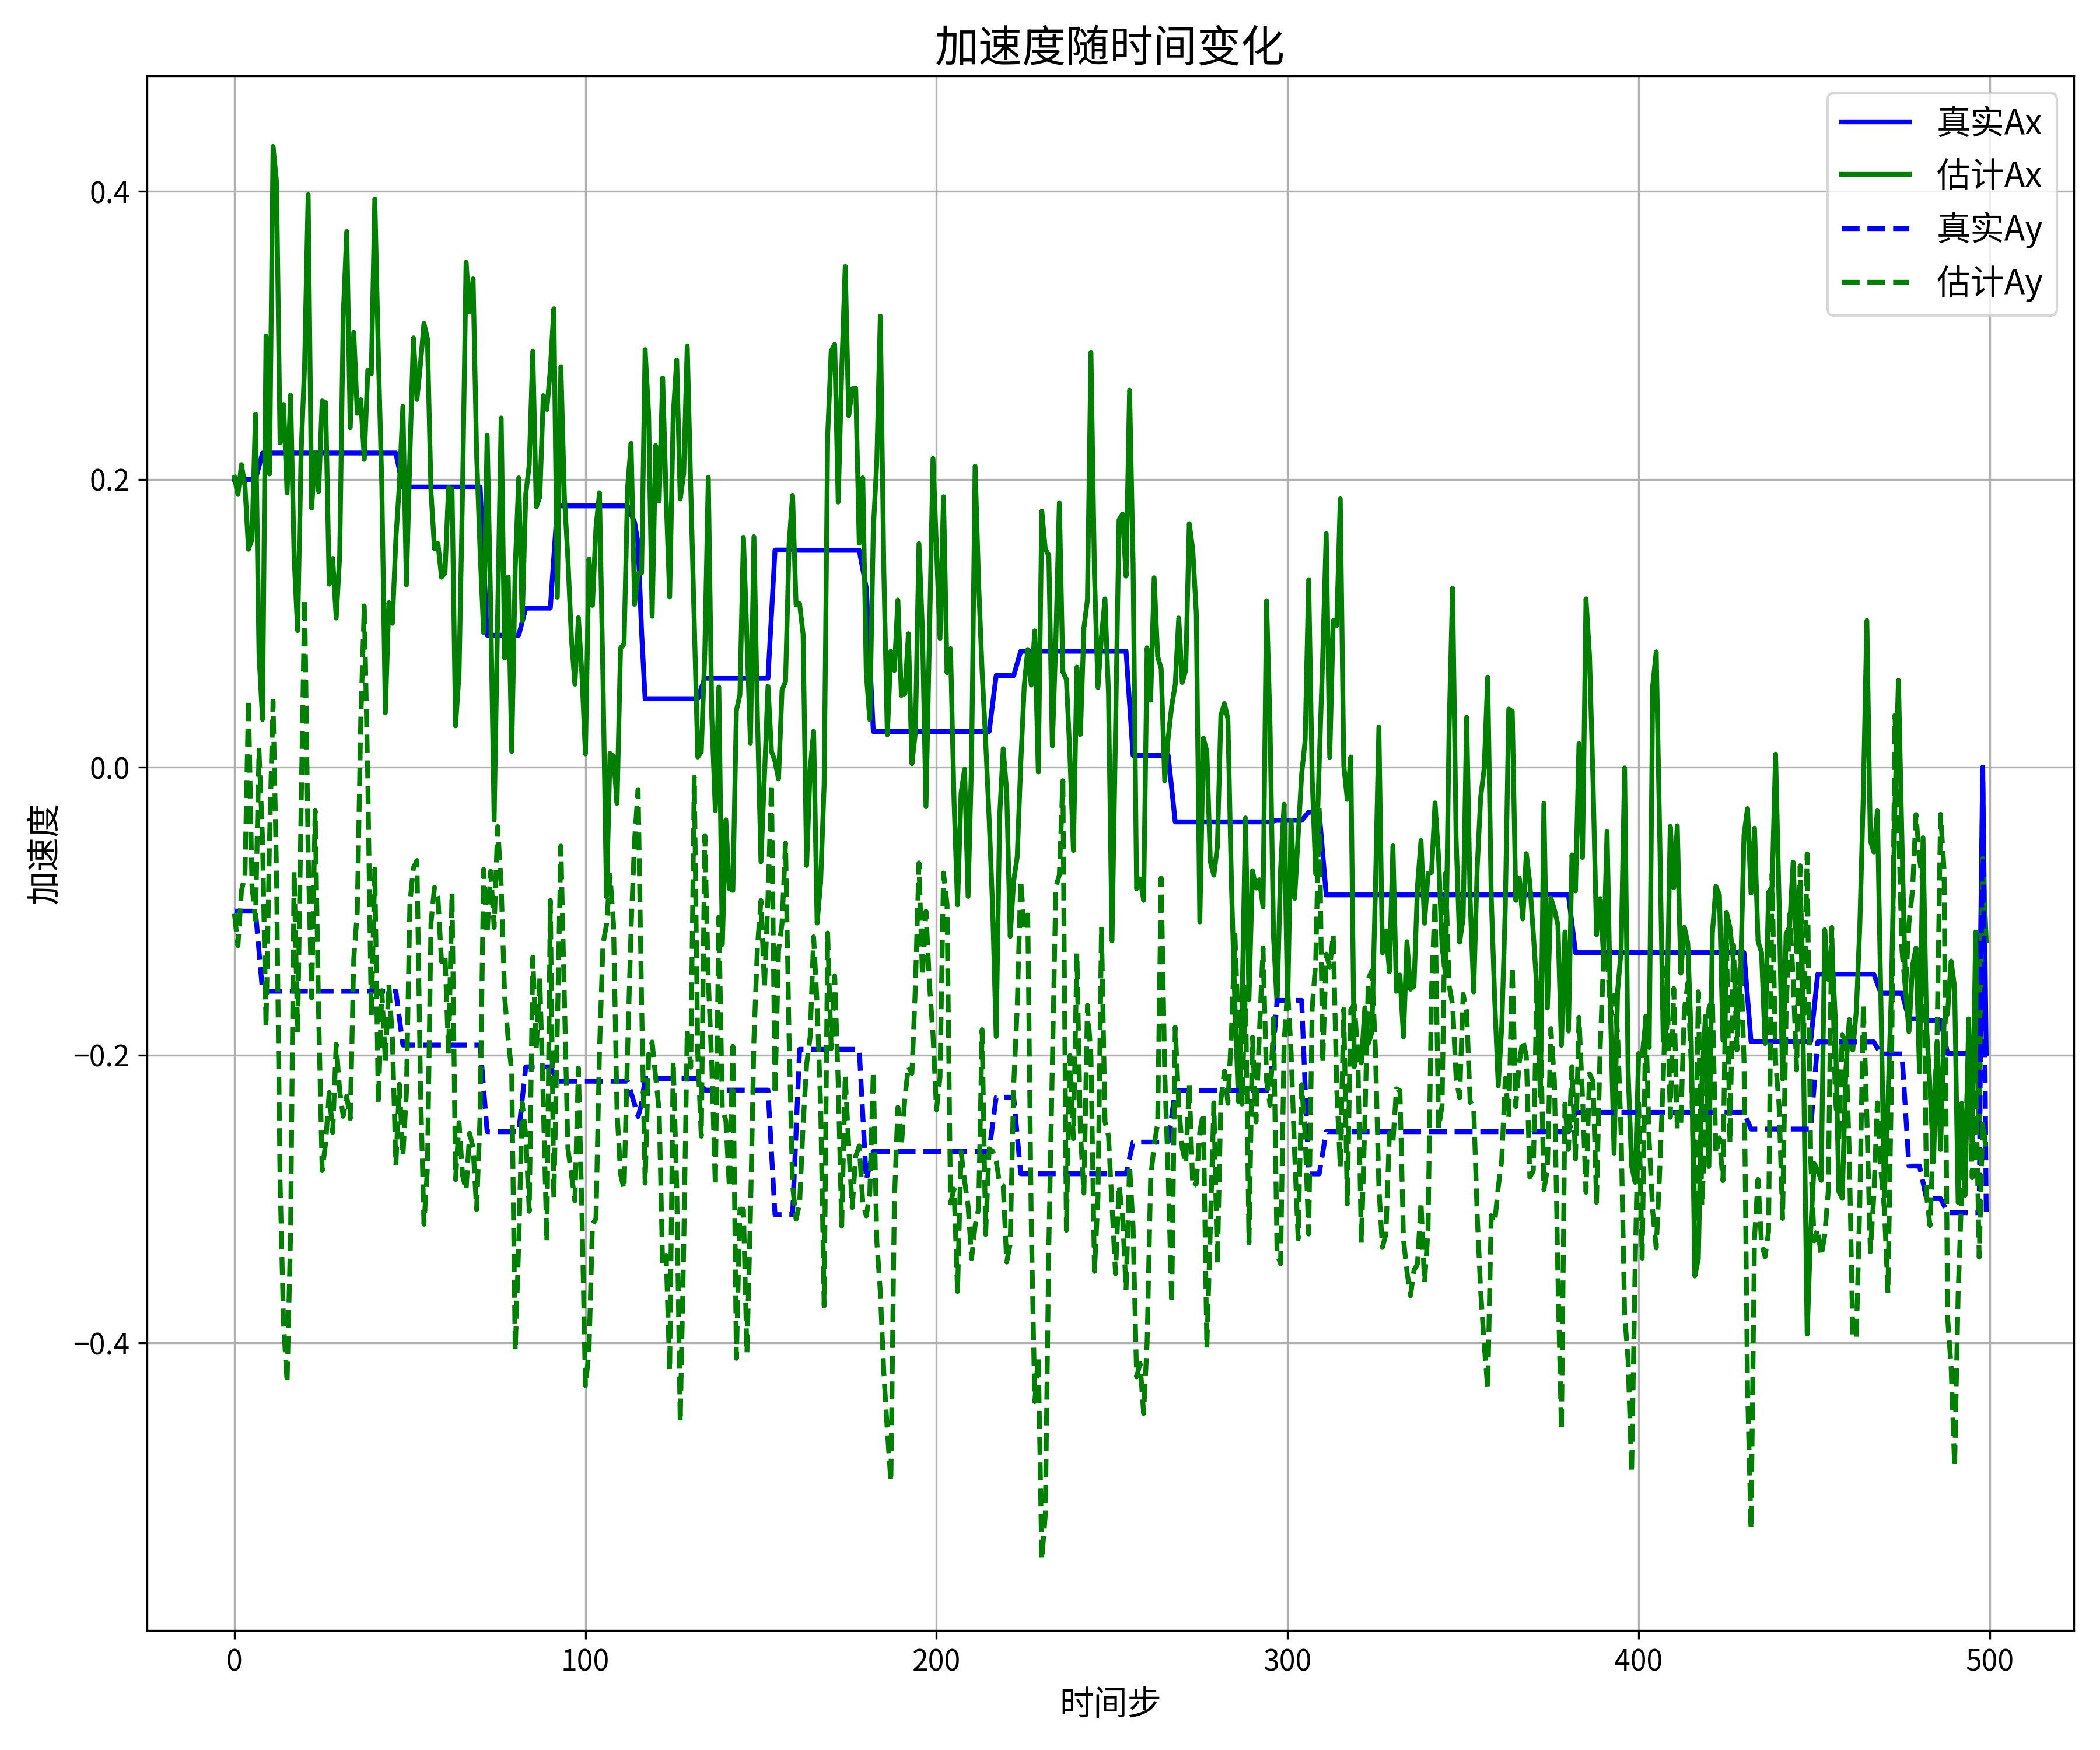Click the x-axis tick label 400
Image resolution: width=2100 pixels, height=1750 pixels.
click(1638, 1660)
